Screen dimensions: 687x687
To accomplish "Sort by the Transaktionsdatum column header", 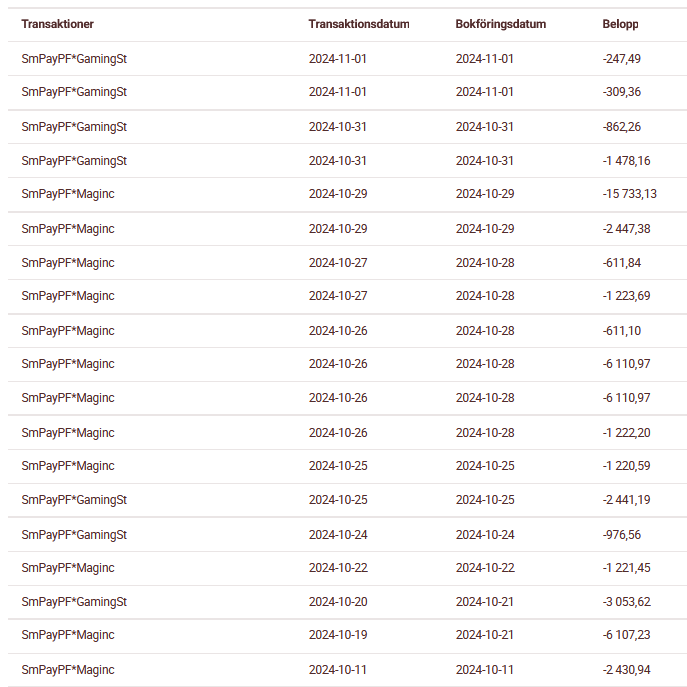I will click(358, 24).
